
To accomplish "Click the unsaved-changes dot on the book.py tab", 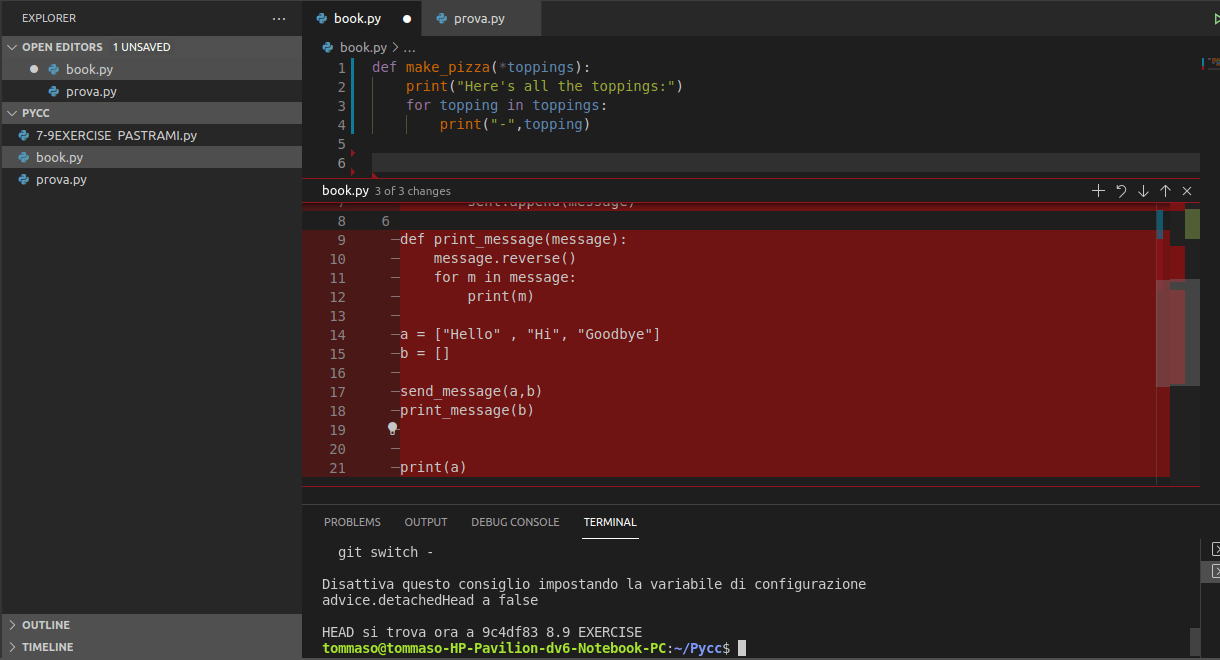I will coord(406,17).
